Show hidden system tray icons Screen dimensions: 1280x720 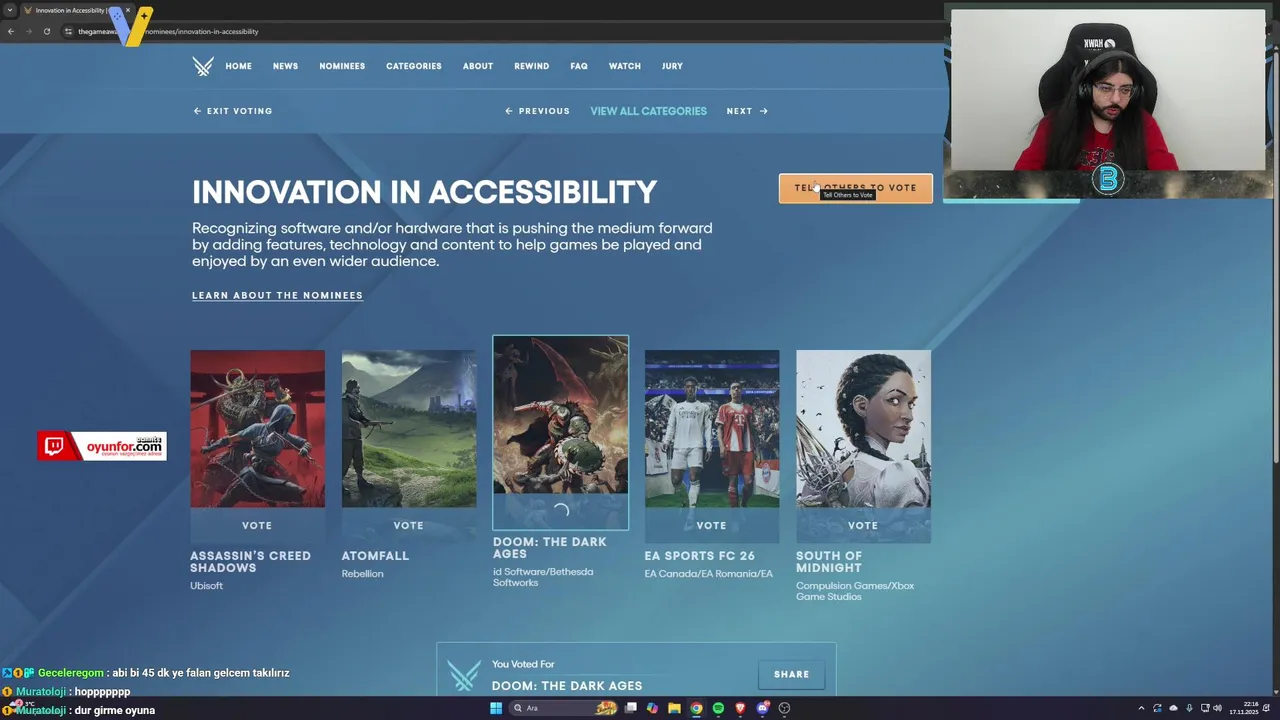(1141, 708)
